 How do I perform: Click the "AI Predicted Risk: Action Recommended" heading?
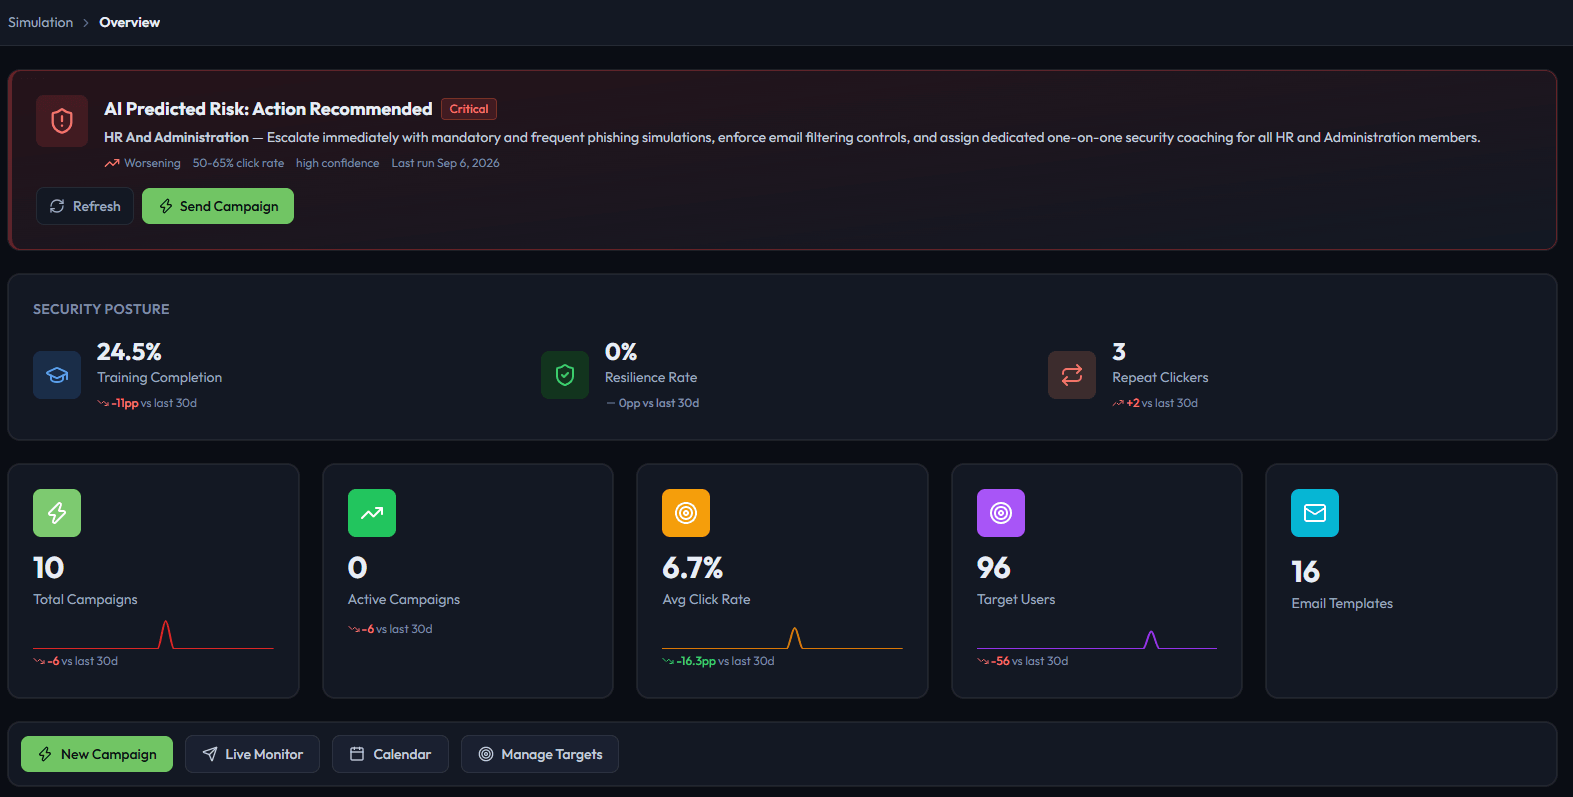[268, 109]
